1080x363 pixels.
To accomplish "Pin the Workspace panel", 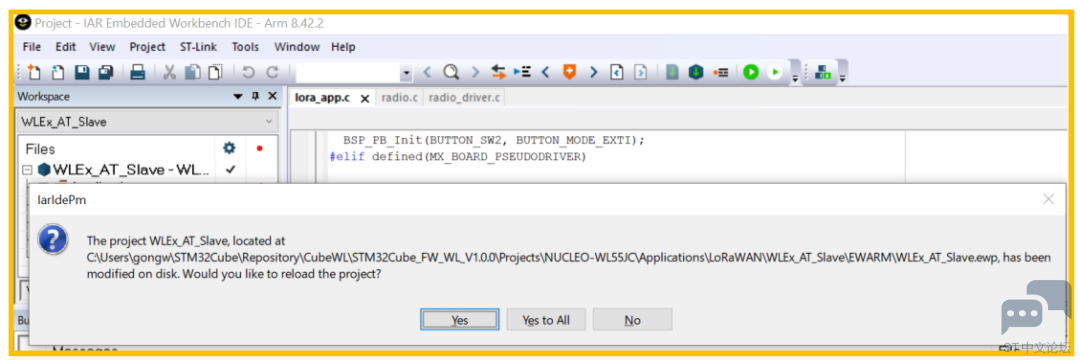I will click(x=256, y=96).
